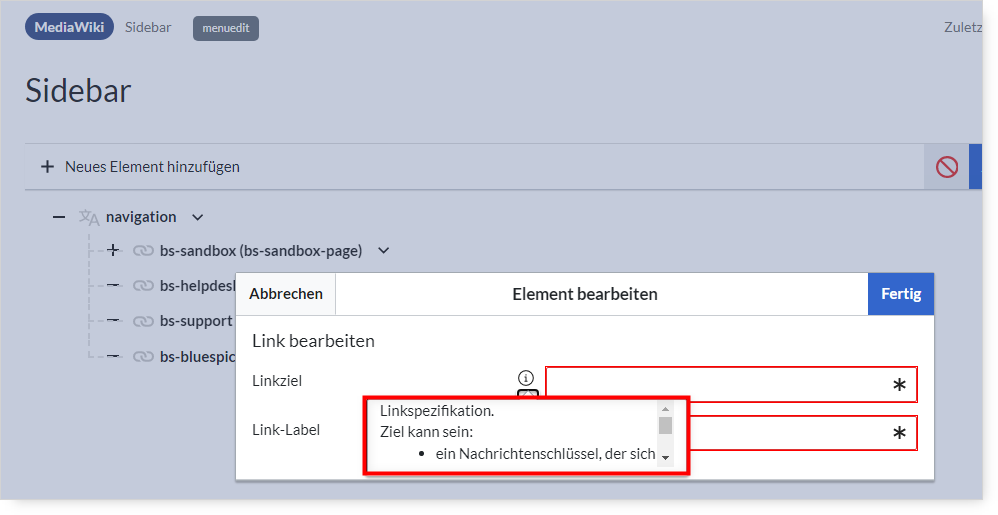The image size is (998, 515).
Task: Click the red cancel circle icon
Action: (x=946, y=167)
